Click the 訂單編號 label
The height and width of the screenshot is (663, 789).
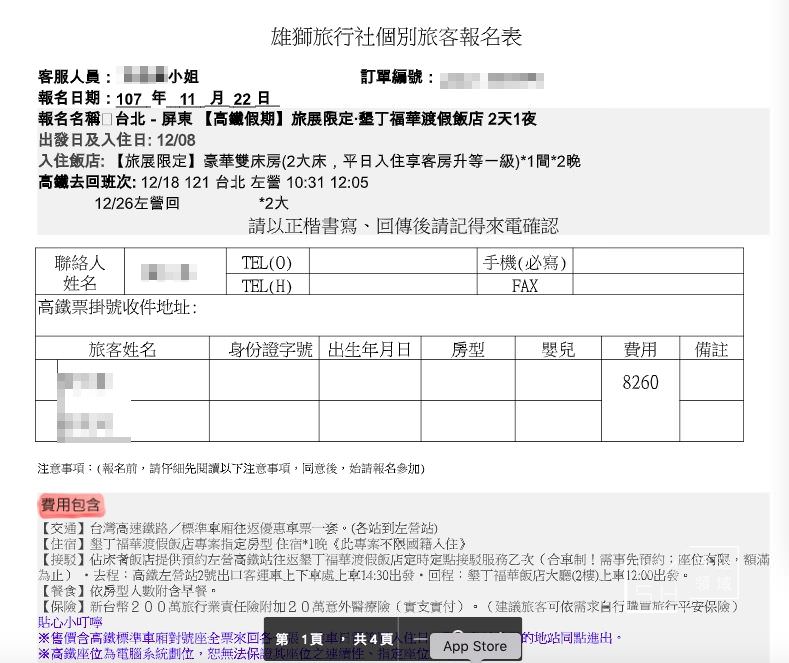pyautogui.click(x=397, y=77)
